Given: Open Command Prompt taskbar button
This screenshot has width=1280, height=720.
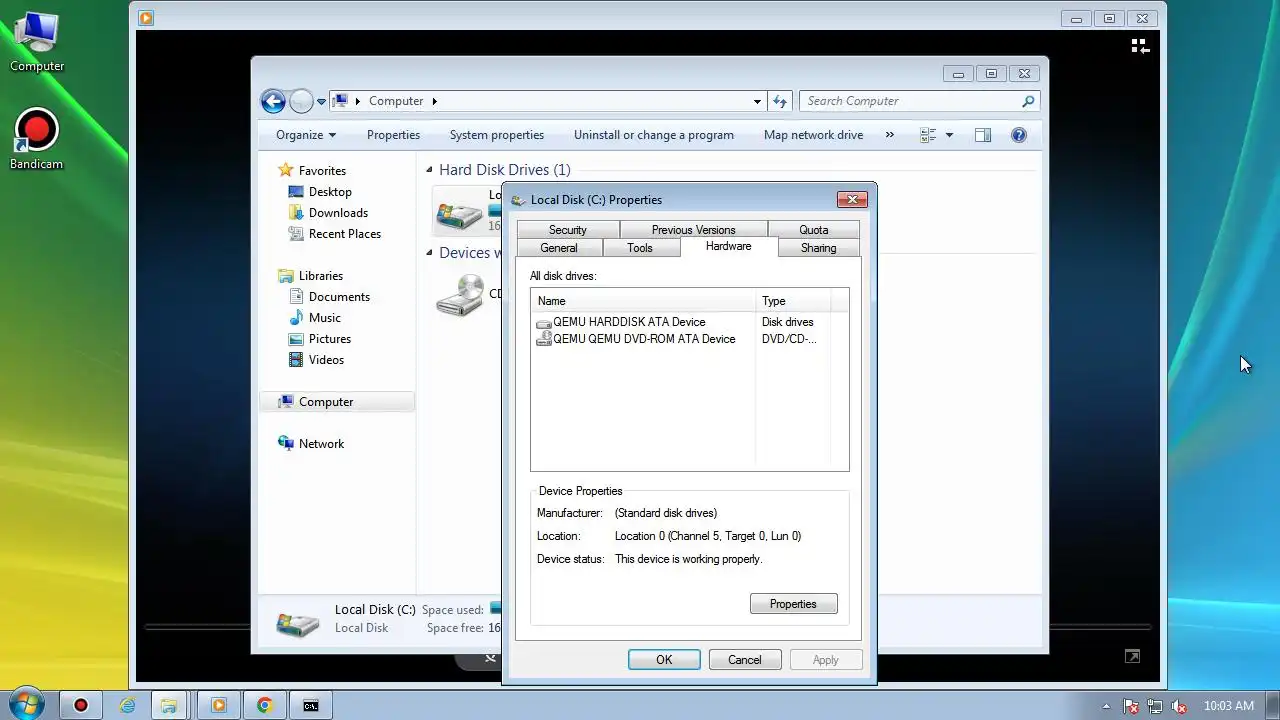Looking at the screenshot, I should [x=311, y=705].
